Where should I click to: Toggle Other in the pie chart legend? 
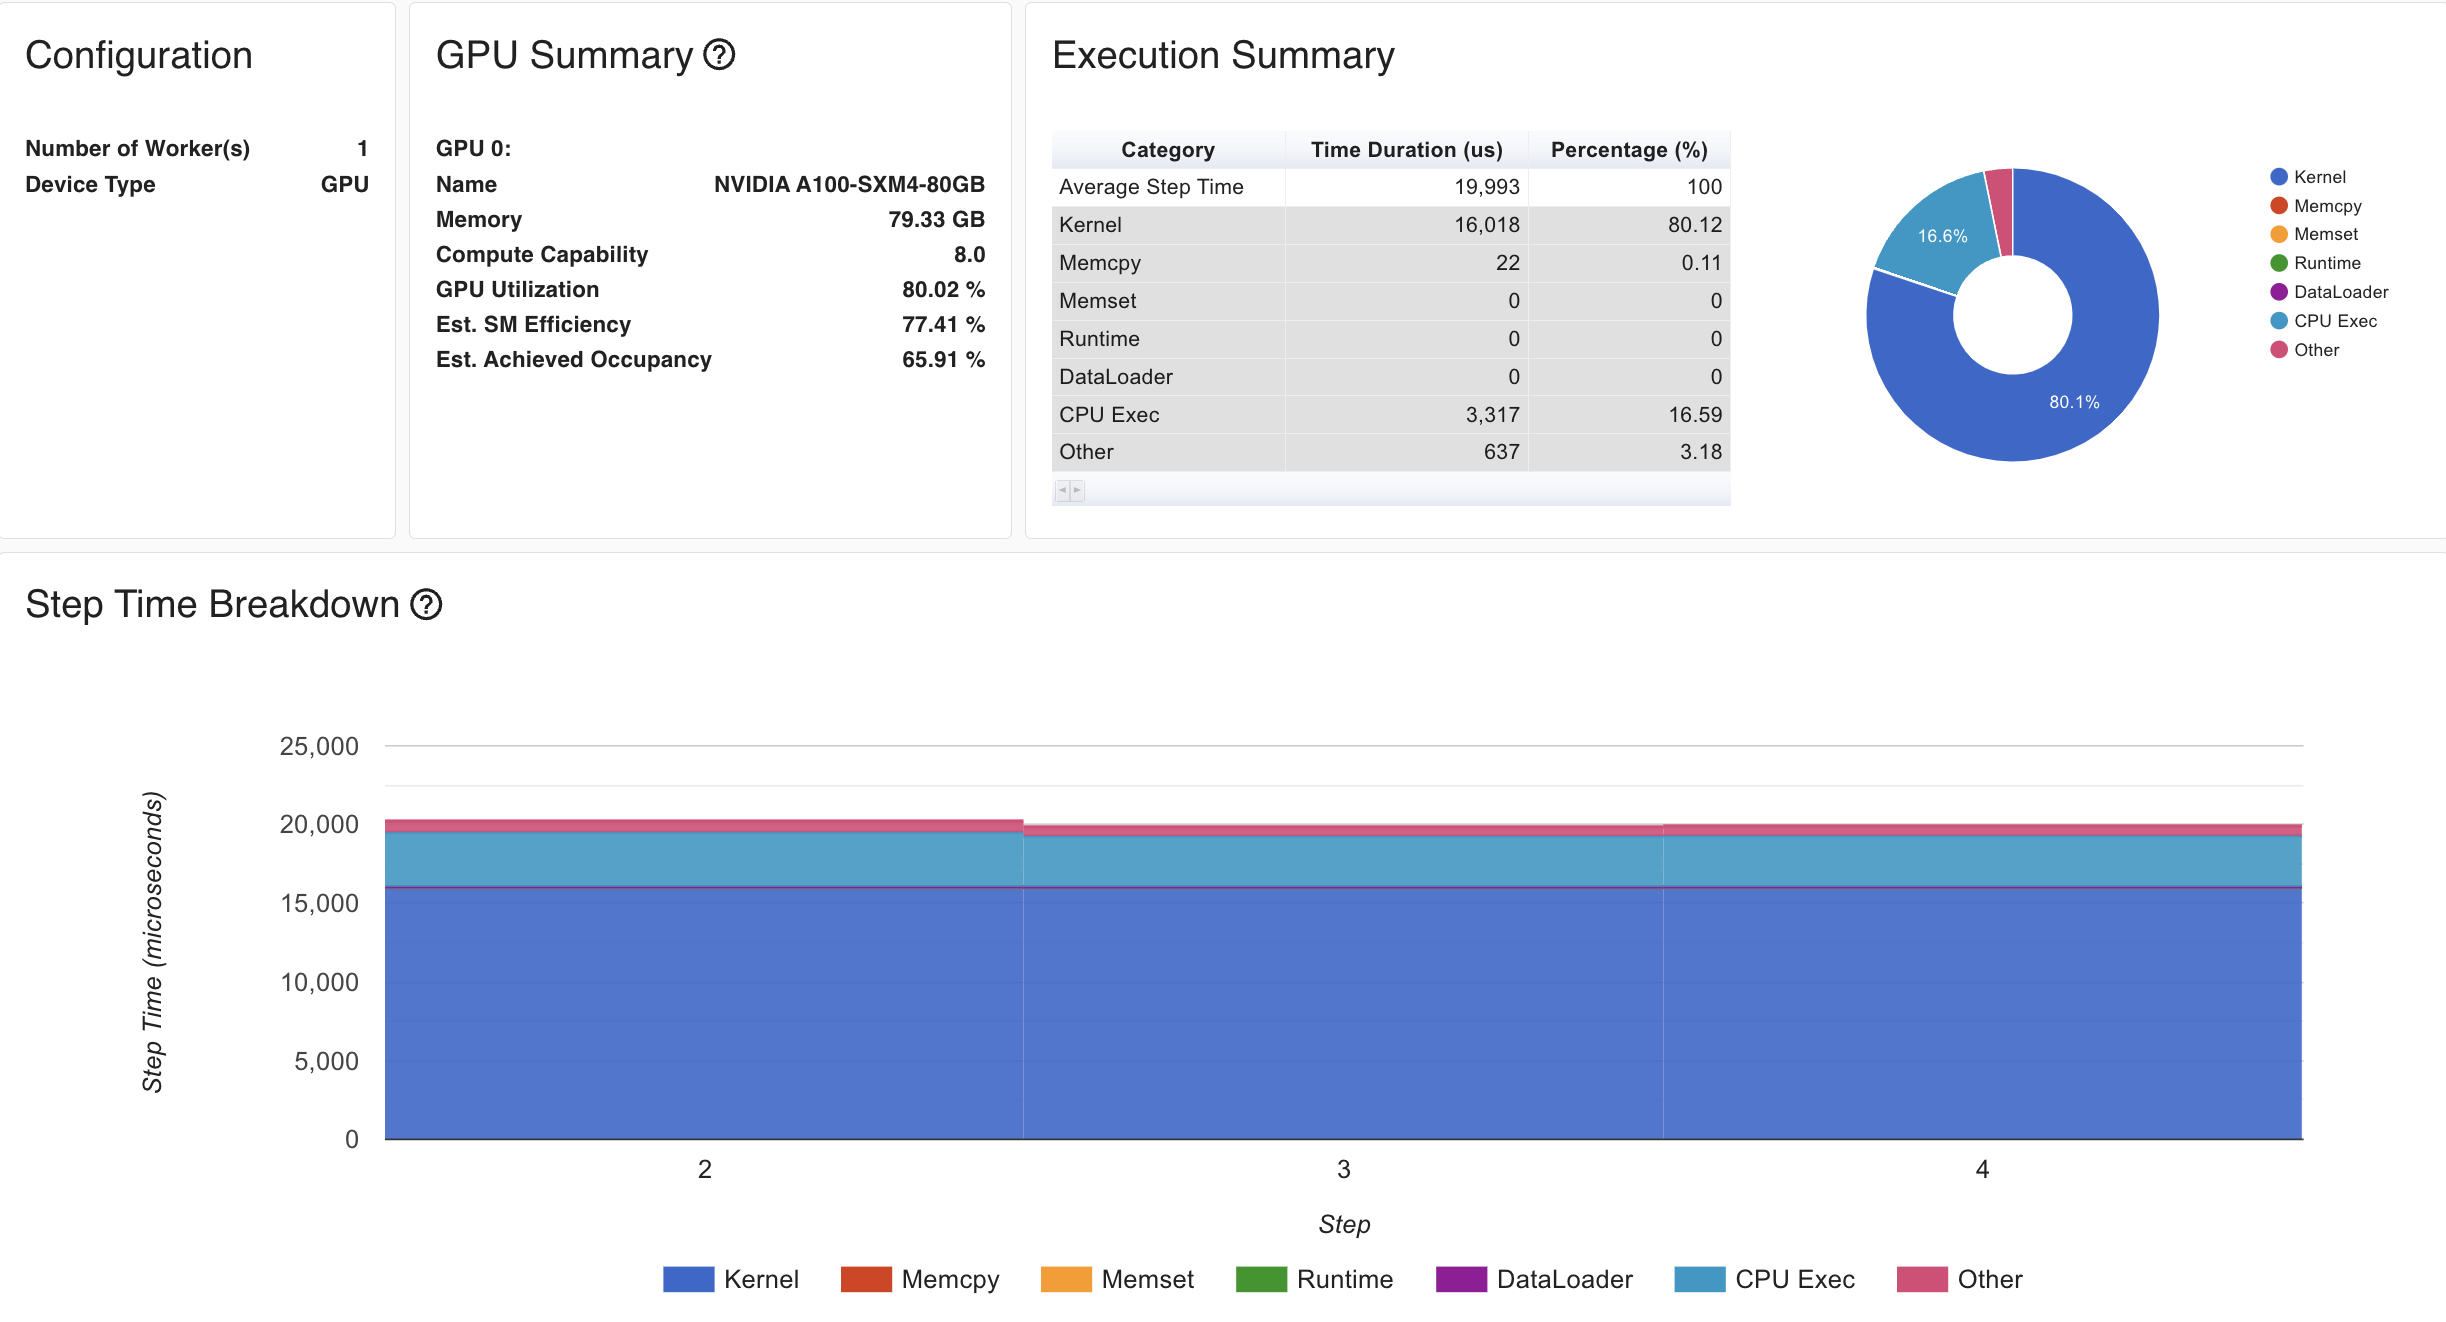point(2305,350)
